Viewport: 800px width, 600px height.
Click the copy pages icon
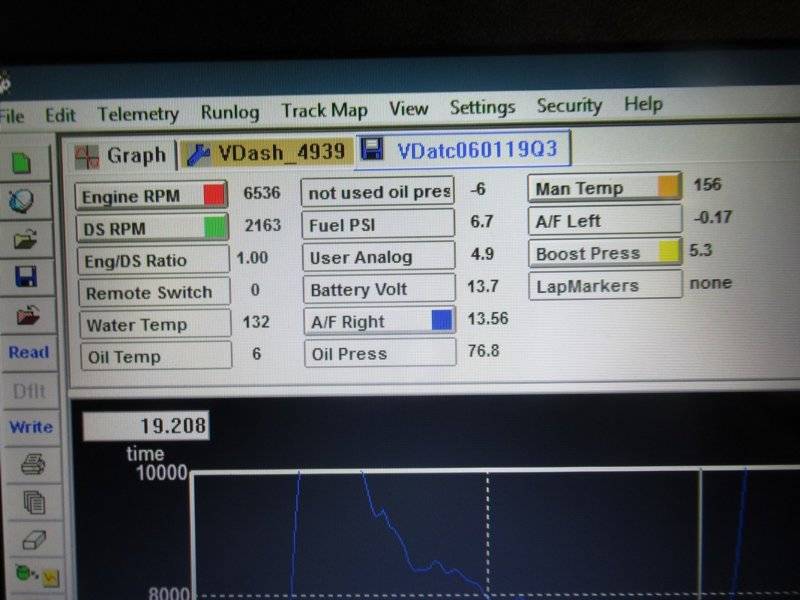click(33, 502)
